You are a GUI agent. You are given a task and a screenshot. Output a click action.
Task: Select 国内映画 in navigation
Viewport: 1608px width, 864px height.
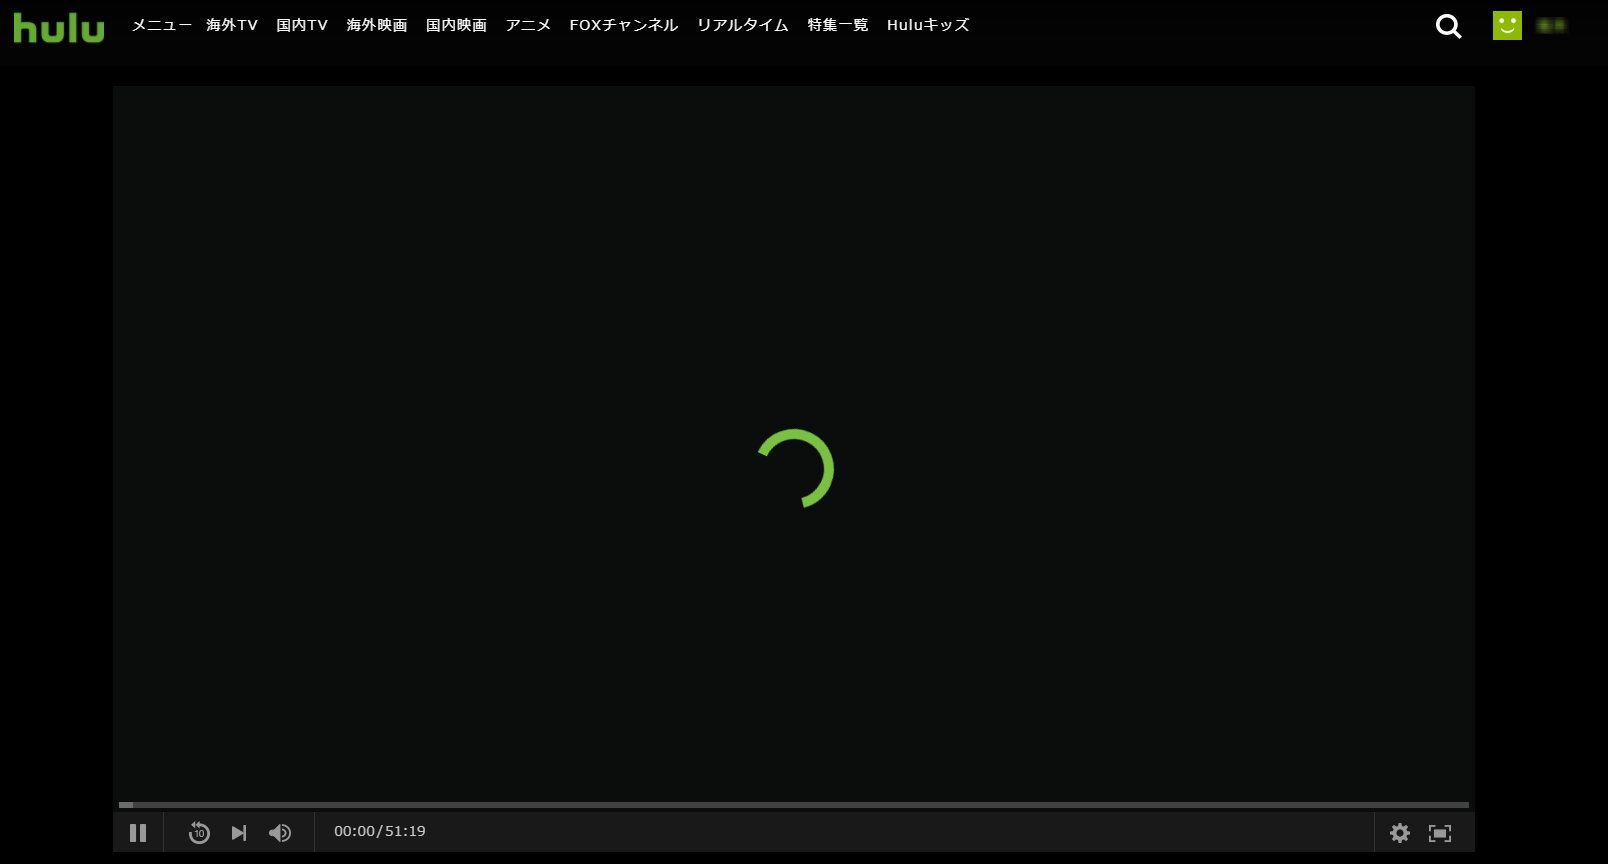pos(456,25)
